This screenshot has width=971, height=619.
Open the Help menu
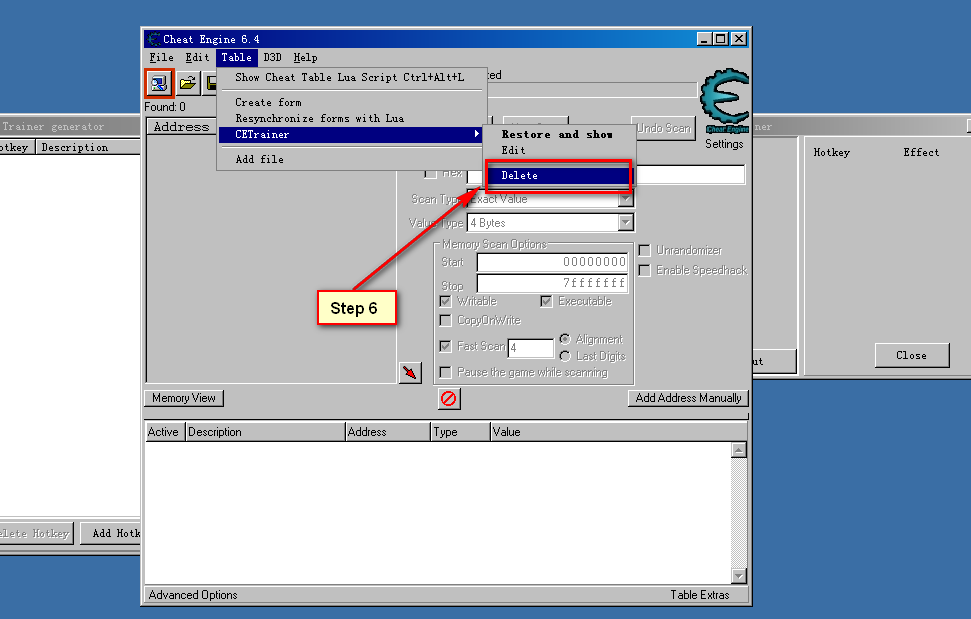coord(305,58)
